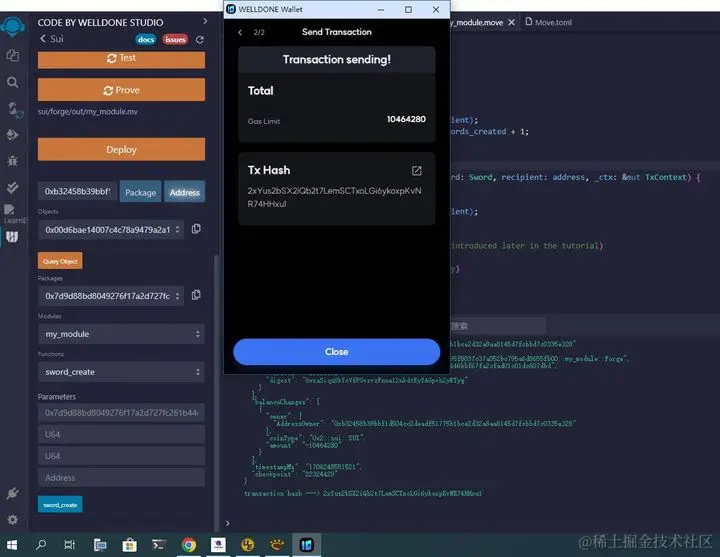
Task: Open Solidity compiler icon in sidebar
Action: pos(14,109)
